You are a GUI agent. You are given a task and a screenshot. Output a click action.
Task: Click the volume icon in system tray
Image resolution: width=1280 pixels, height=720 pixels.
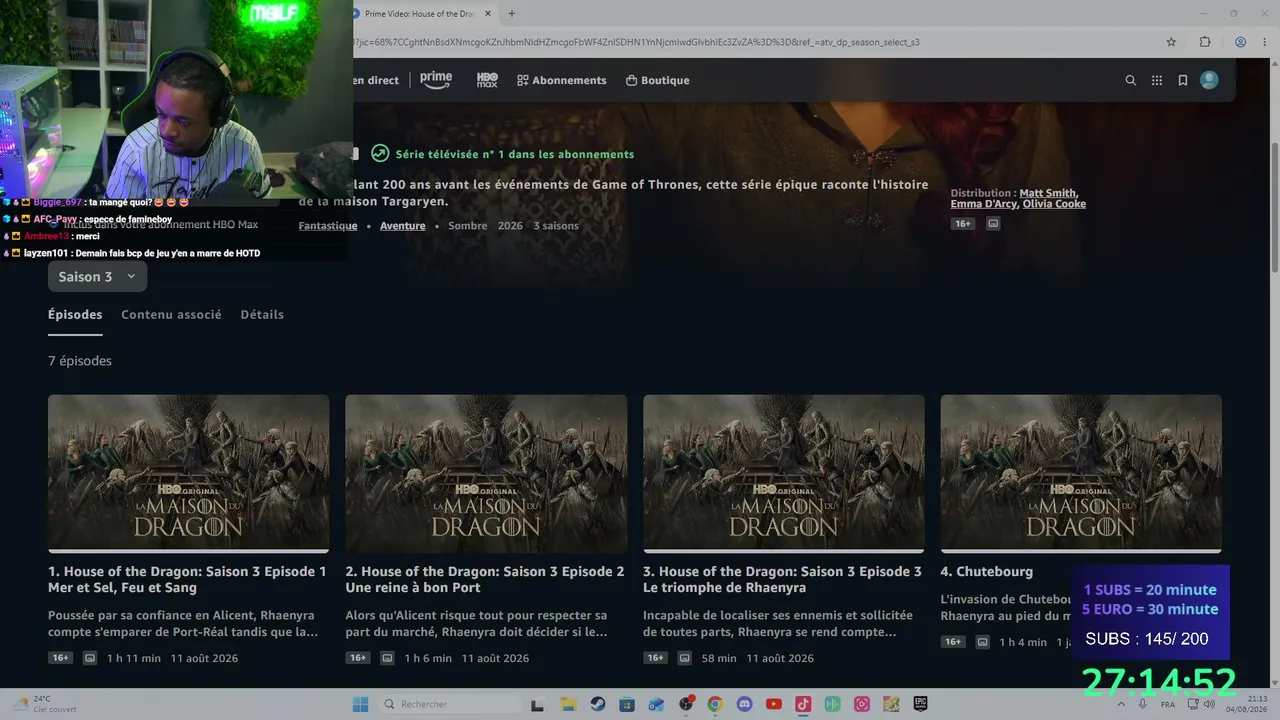pos(1209,704)
